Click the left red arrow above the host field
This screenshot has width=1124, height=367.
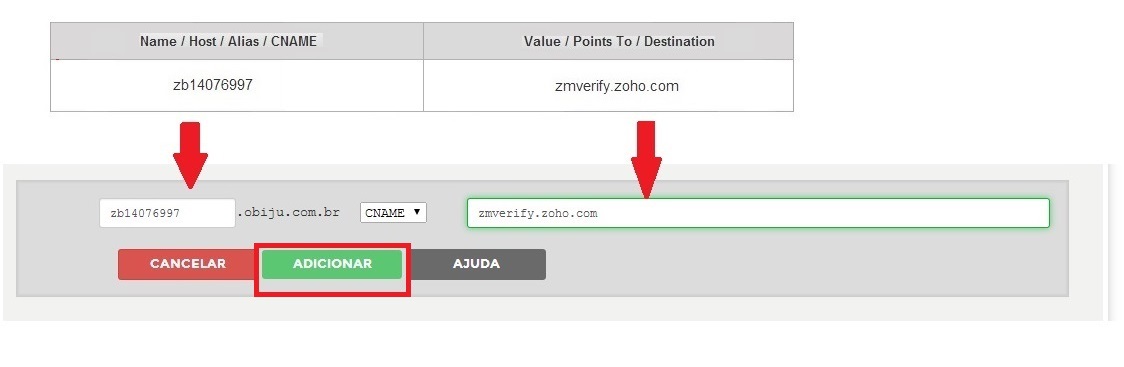[x=190, y=156]
